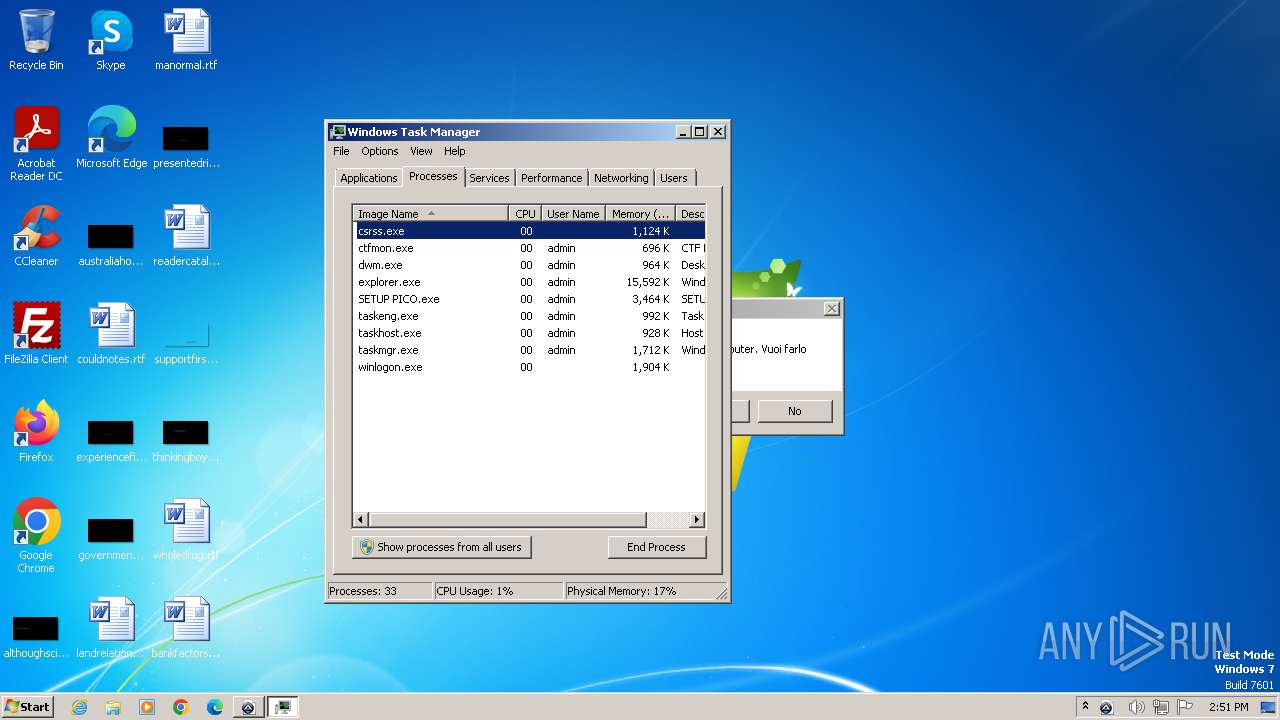Click the taskbar clock showing 2:51 PM

1228,707
